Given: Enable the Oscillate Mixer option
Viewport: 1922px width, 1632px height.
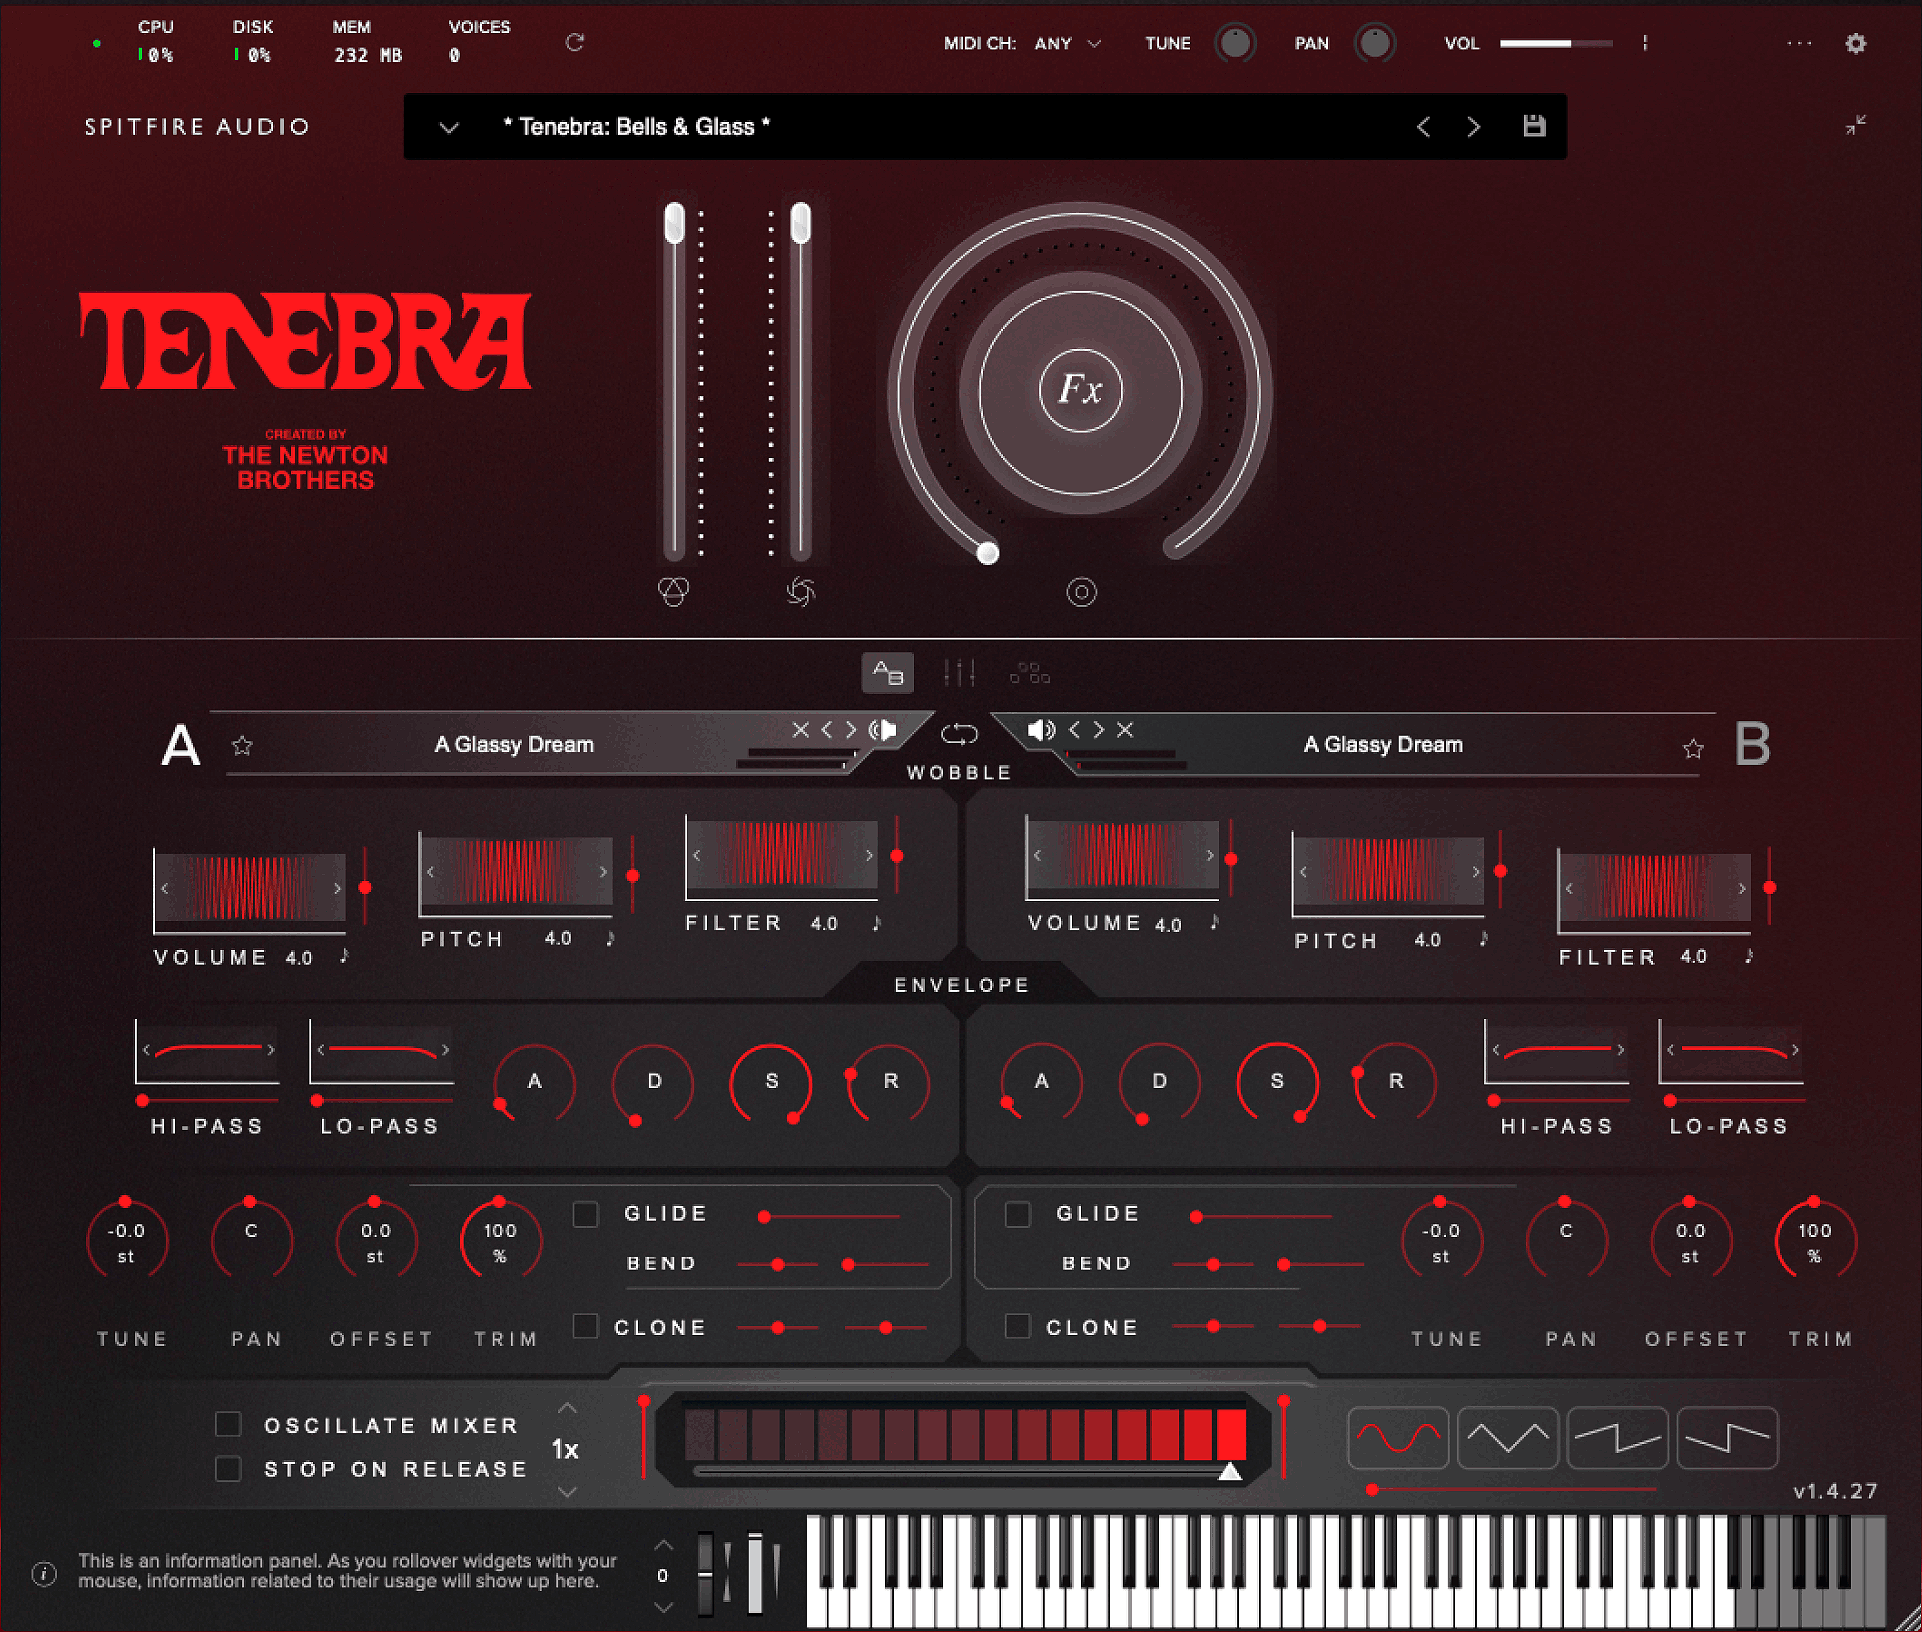Looking at the screenshot, I should pyautogui.click(x=228, y=1424).
